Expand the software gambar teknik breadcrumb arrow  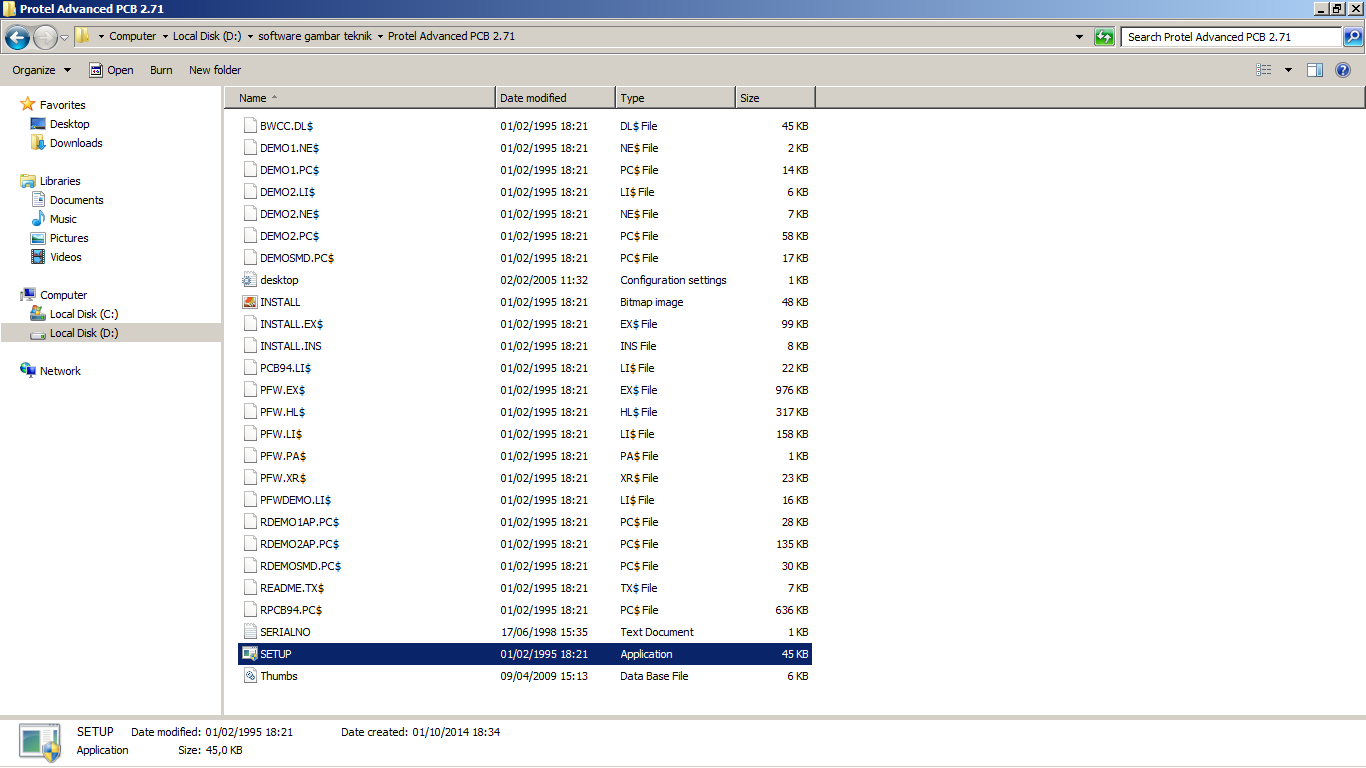pos(380,37)
